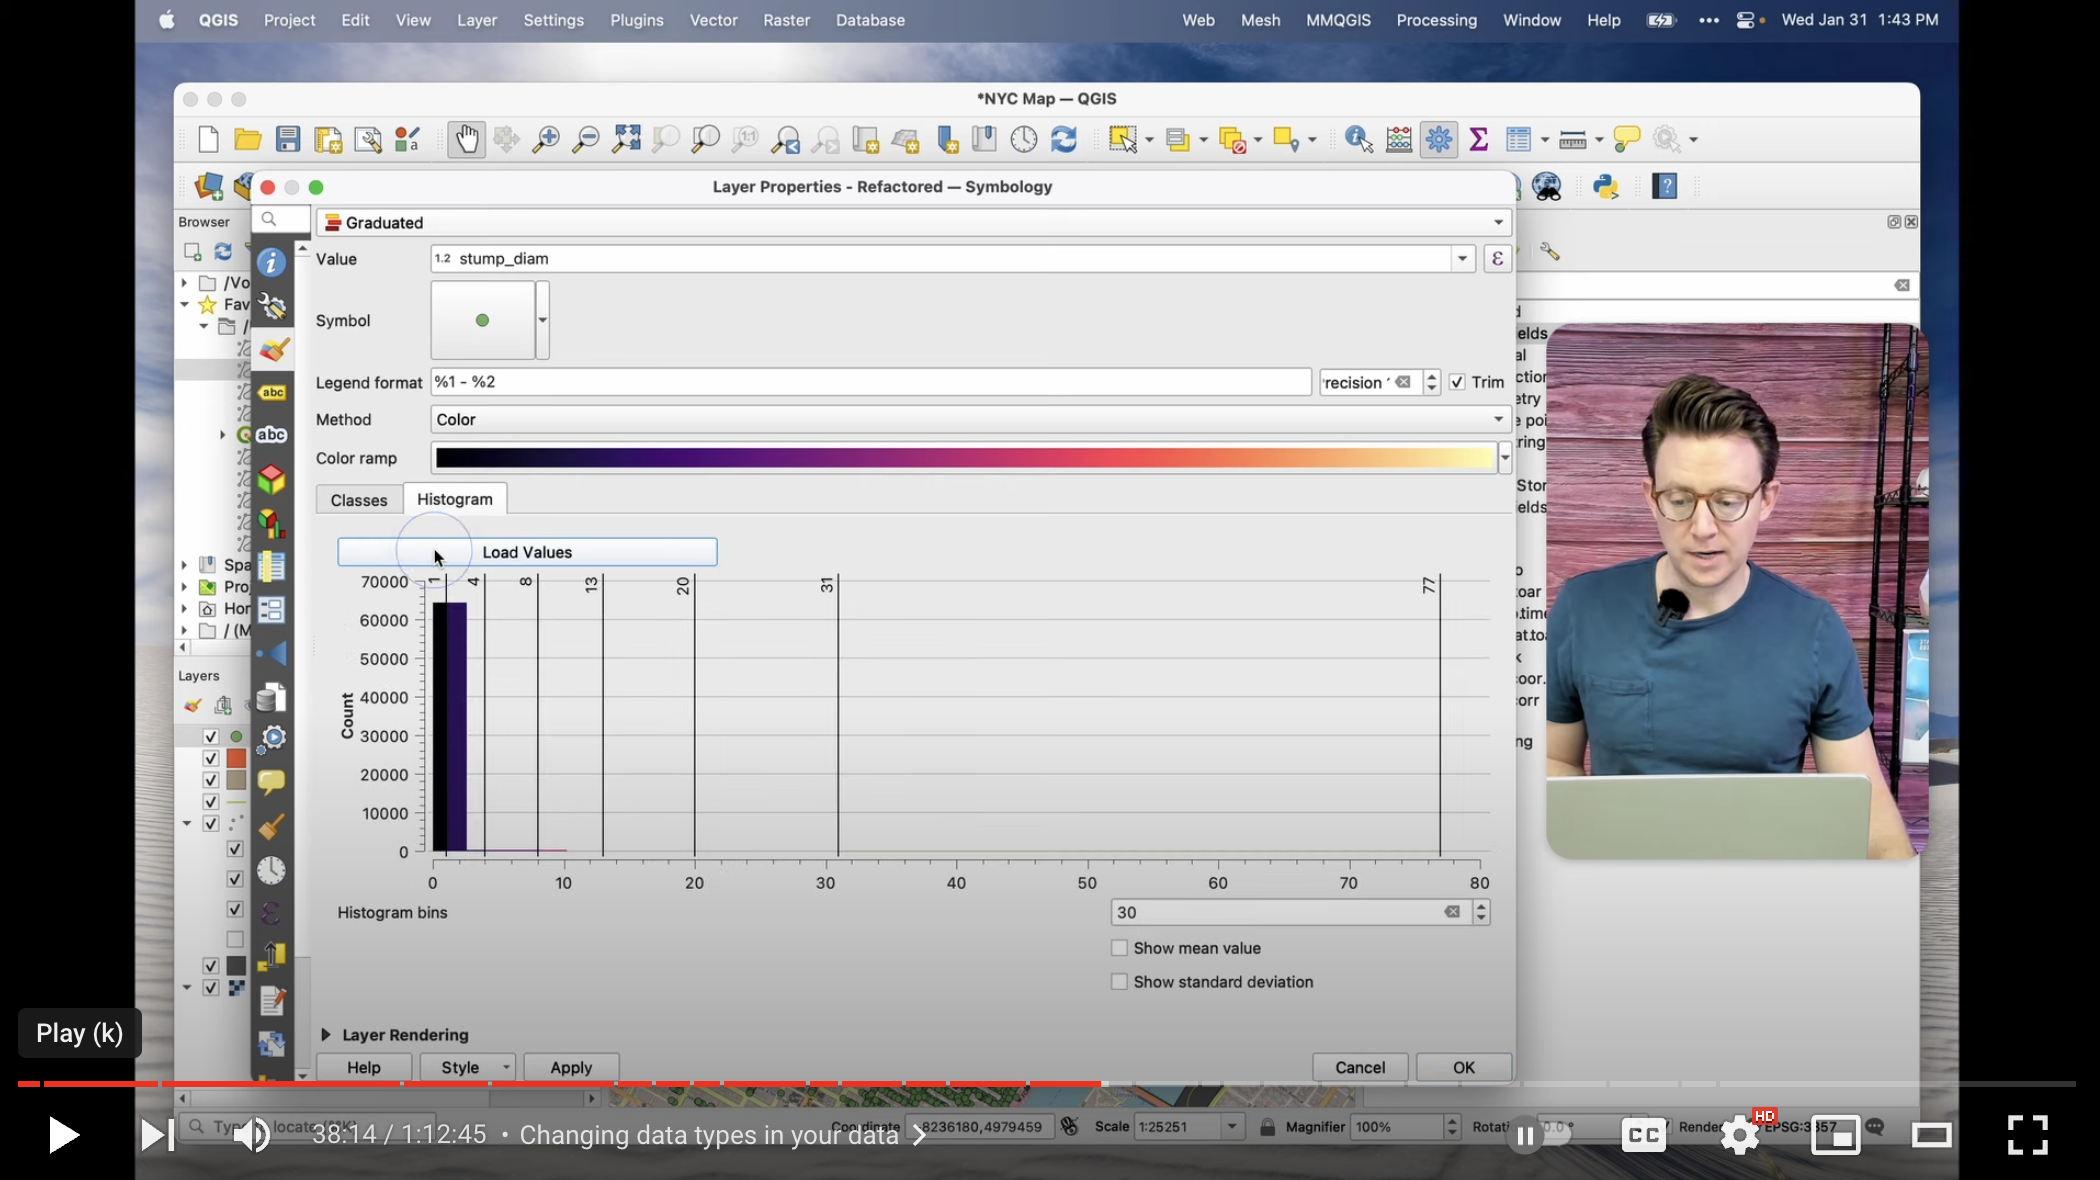Click the Legend format text field
The height and width of the screenshot is (1180, 2100).
871,382
